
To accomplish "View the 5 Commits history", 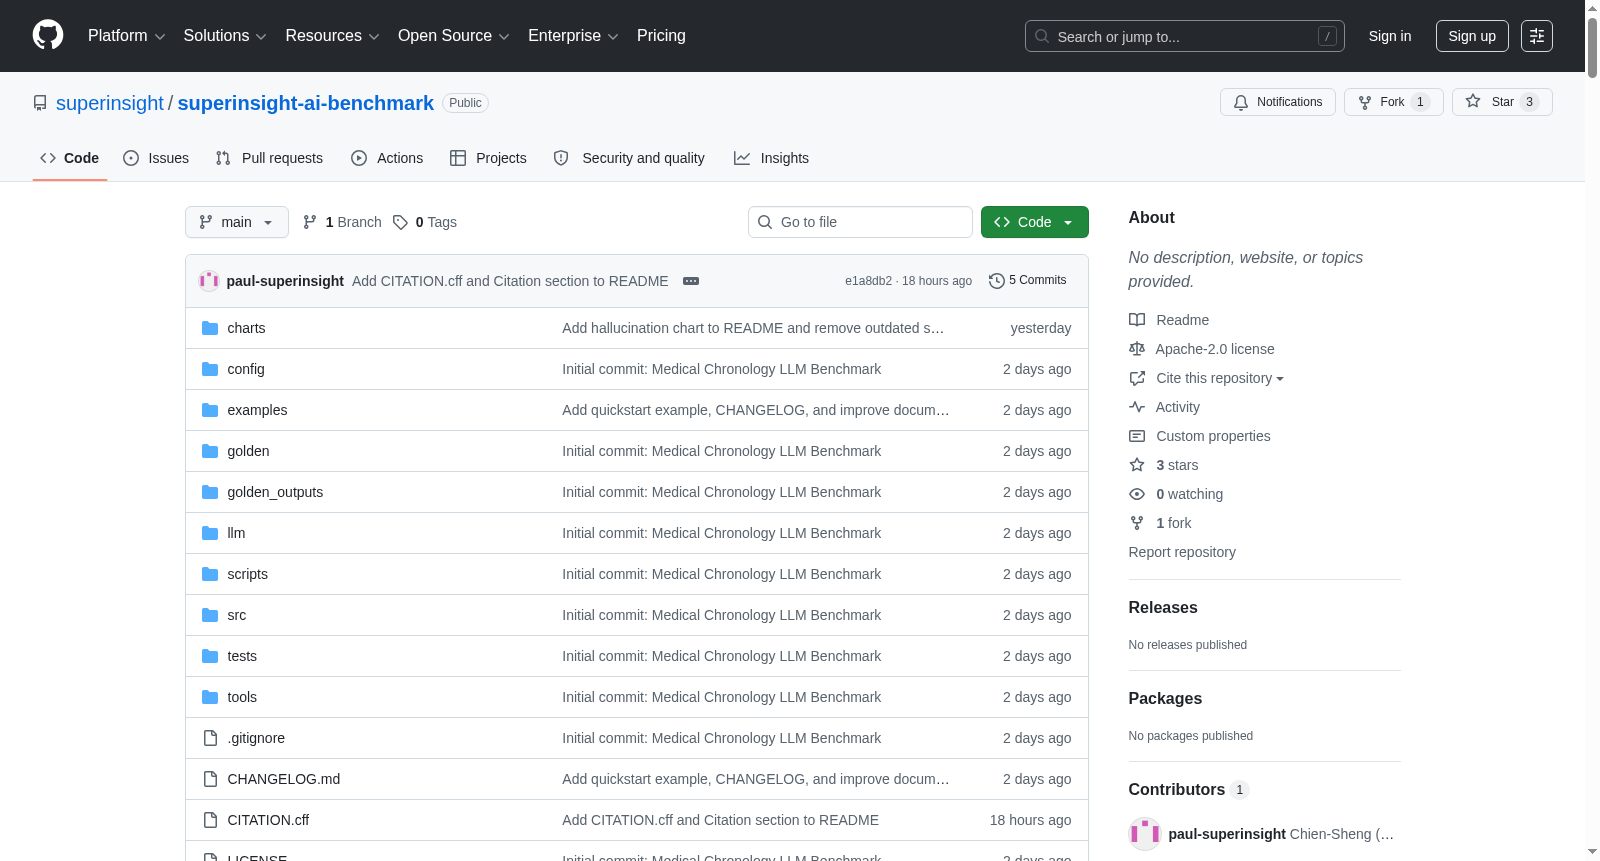I will coord(1028,280).
